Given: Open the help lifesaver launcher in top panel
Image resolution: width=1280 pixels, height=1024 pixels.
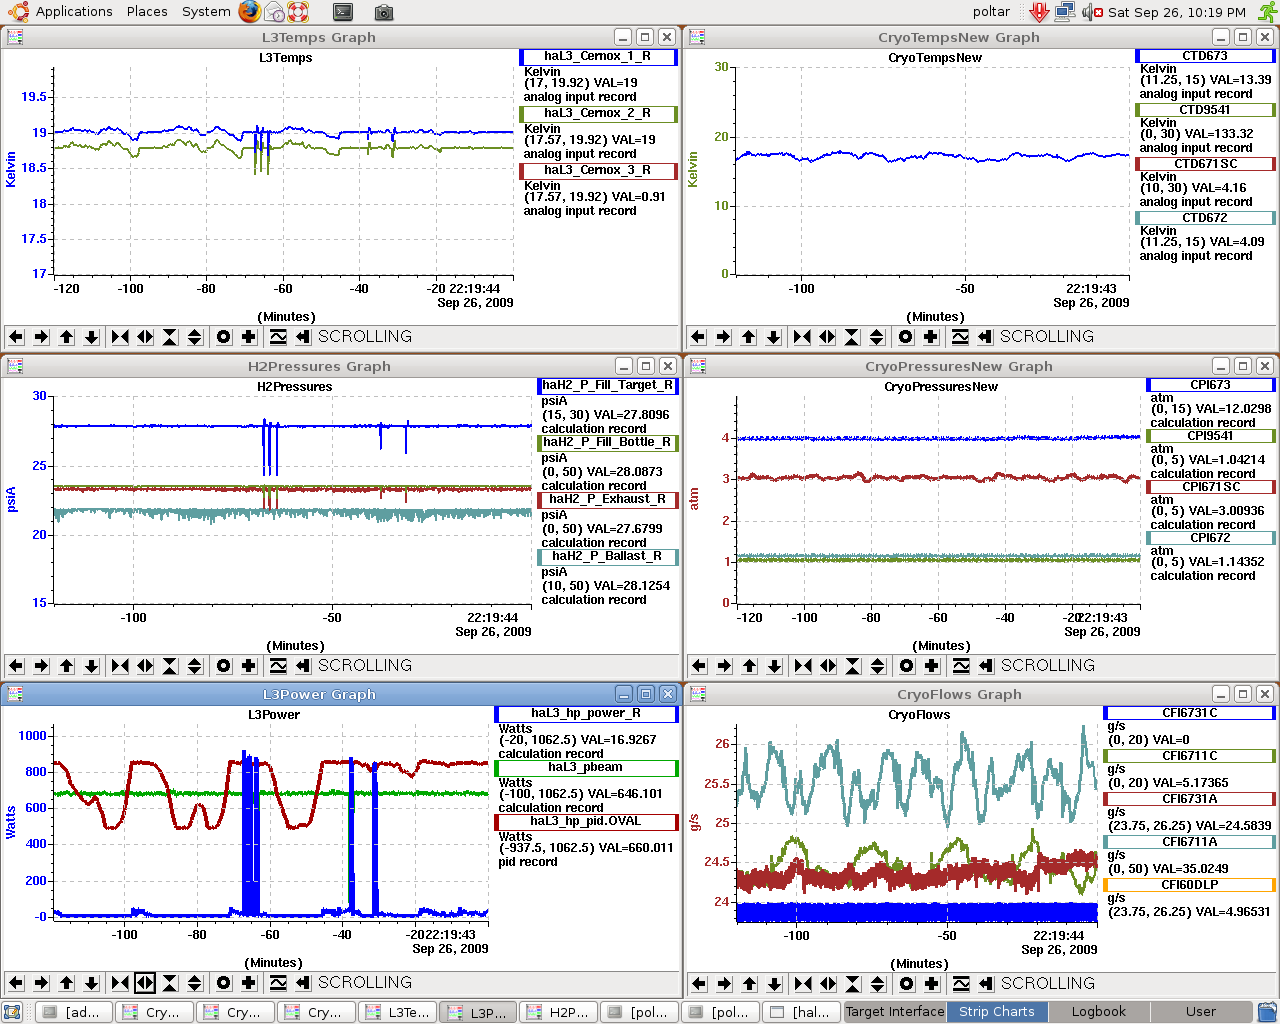Looking at the screenshot, I should coord(298,12).
